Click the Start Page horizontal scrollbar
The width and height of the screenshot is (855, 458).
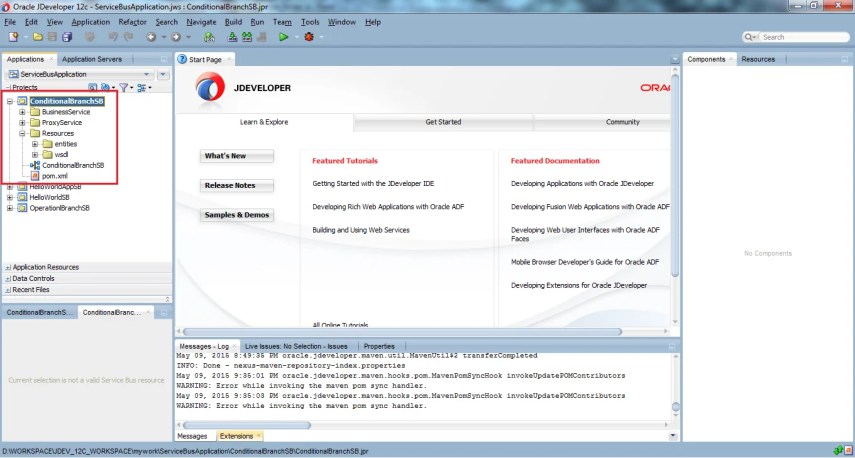tap(402, 332)
